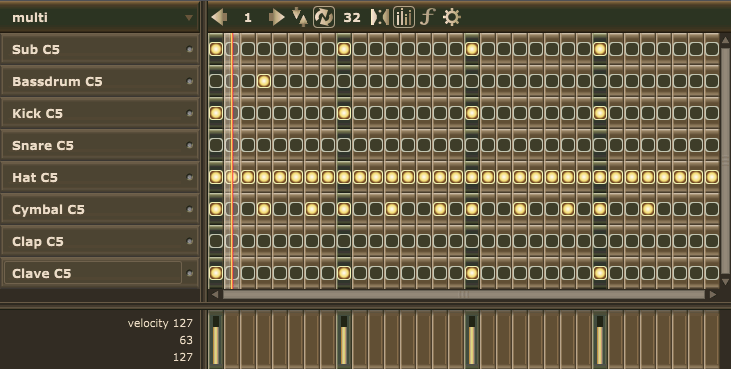Open the function f icon
Screen dimensions: 731x369
428,18
